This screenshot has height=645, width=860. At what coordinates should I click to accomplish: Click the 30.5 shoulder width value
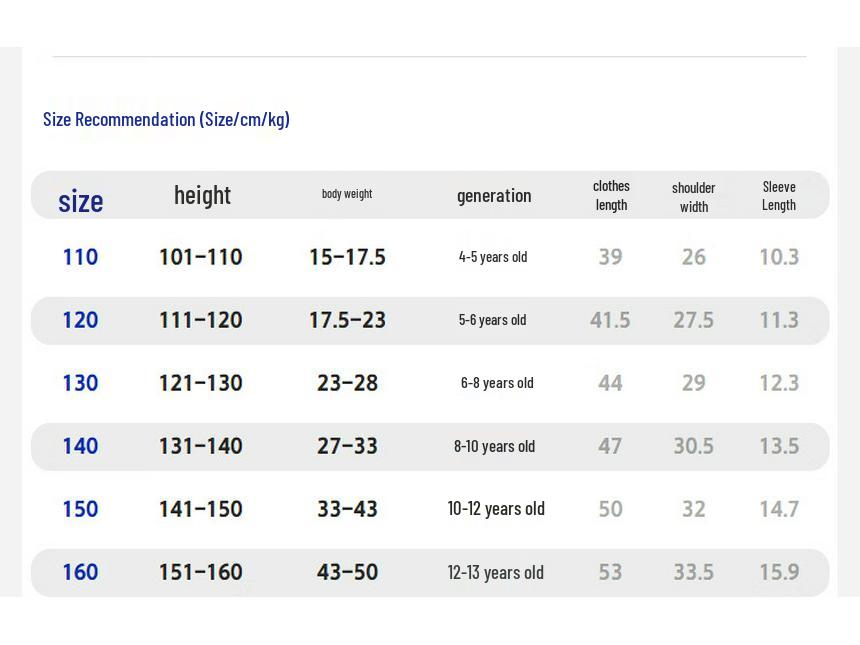tap(694, 446)
